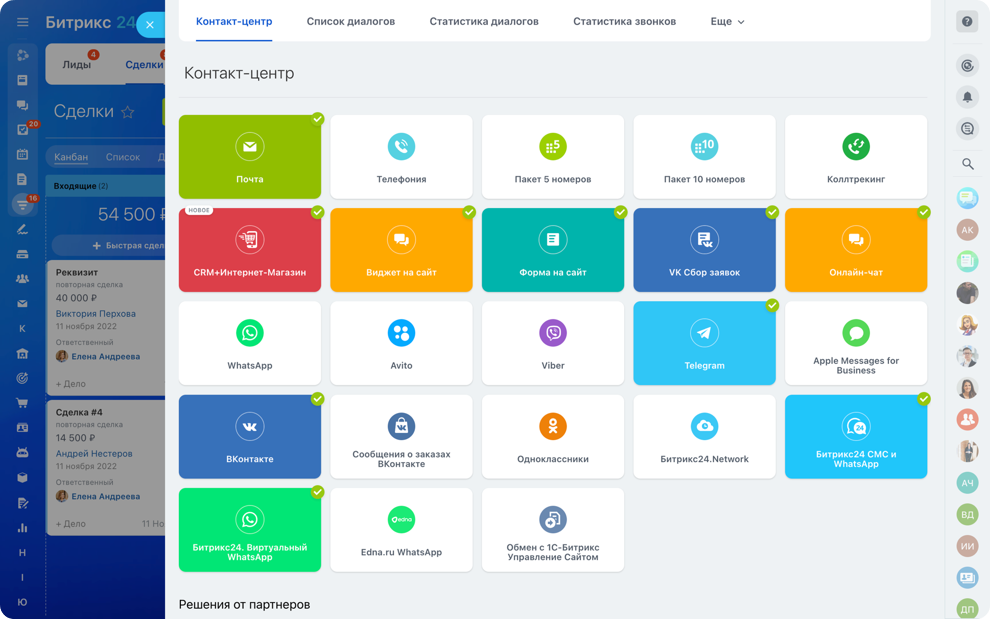Open the Коллтрекинг tile

(x=856, y=157)
